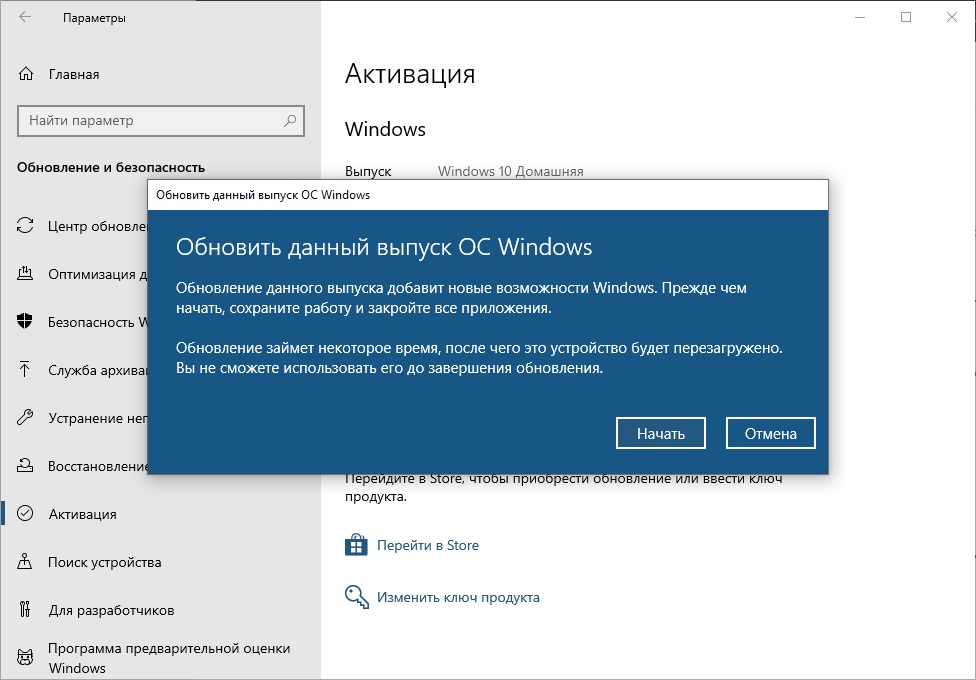Click the upward arrow icon for Служба архивации
This screenshot has height=680, width=976.
click(25, 369)
